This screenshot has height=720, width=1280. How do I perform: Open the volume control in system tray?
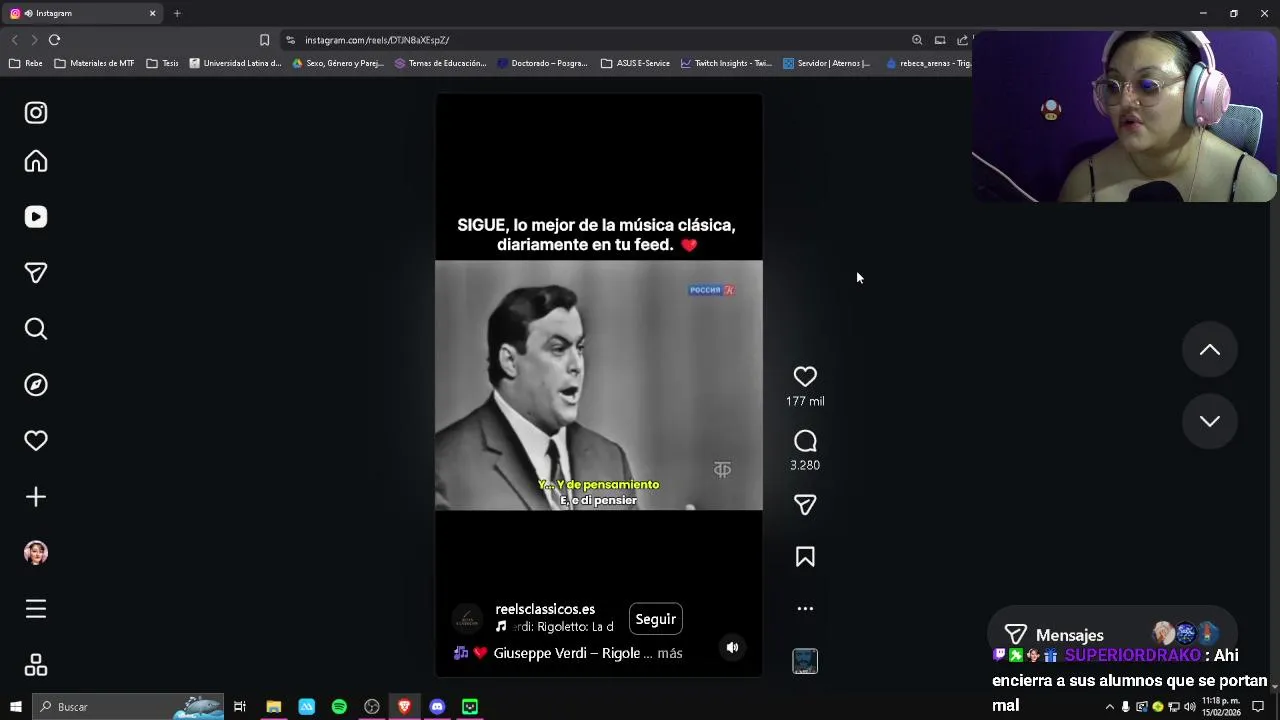coord(1190,707)
